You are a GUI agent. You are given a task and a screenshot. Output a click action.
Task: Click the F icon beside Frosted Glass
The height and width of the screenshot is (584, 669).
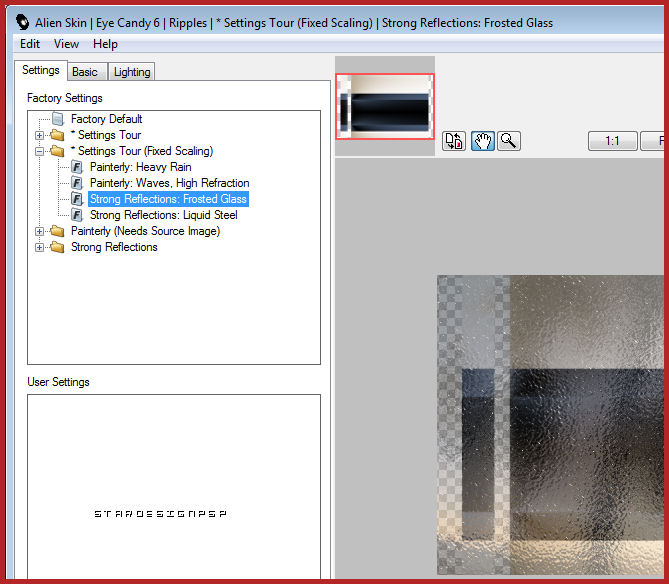click(x=77, y=199)
